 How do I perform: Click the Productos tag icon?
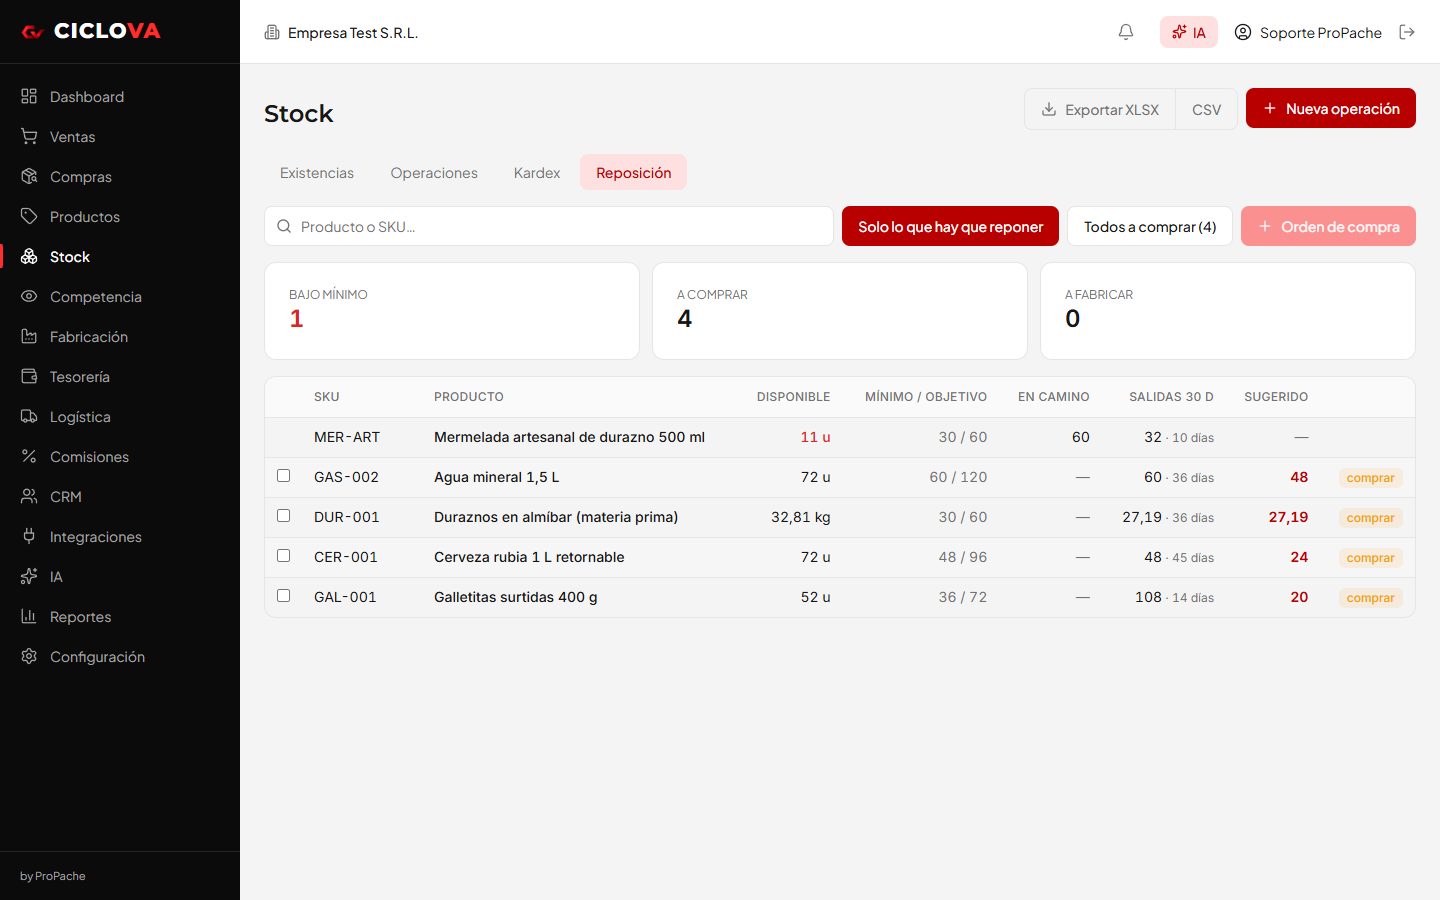29,216
